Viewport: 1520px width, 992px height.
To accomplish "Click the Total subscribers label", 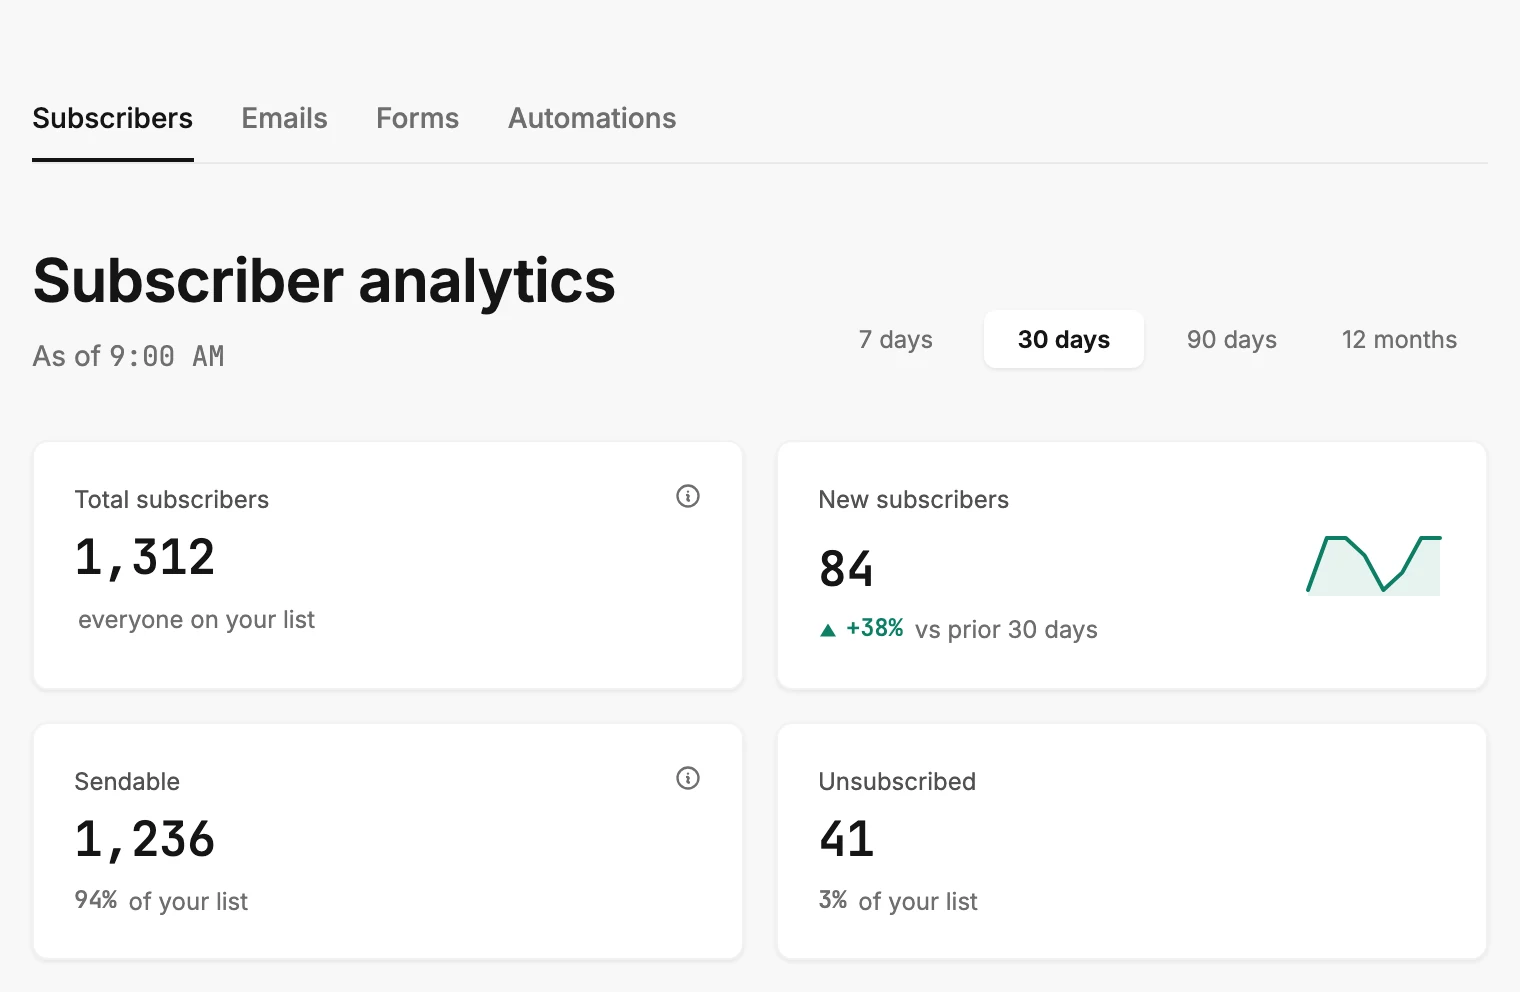I will tap(172, 499).
